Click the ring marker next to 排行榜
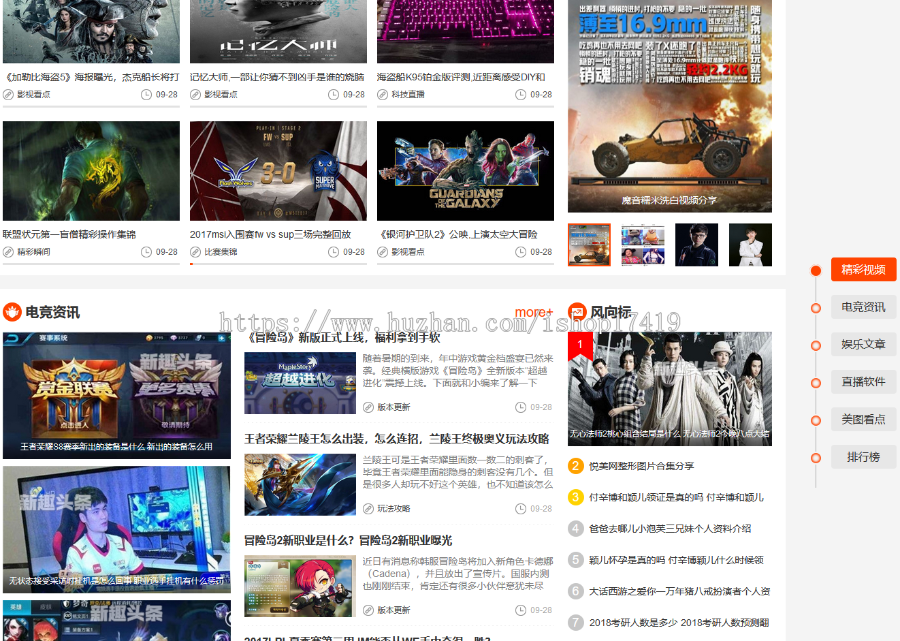Viewport: 900px width, 641px height. [816, 458]
